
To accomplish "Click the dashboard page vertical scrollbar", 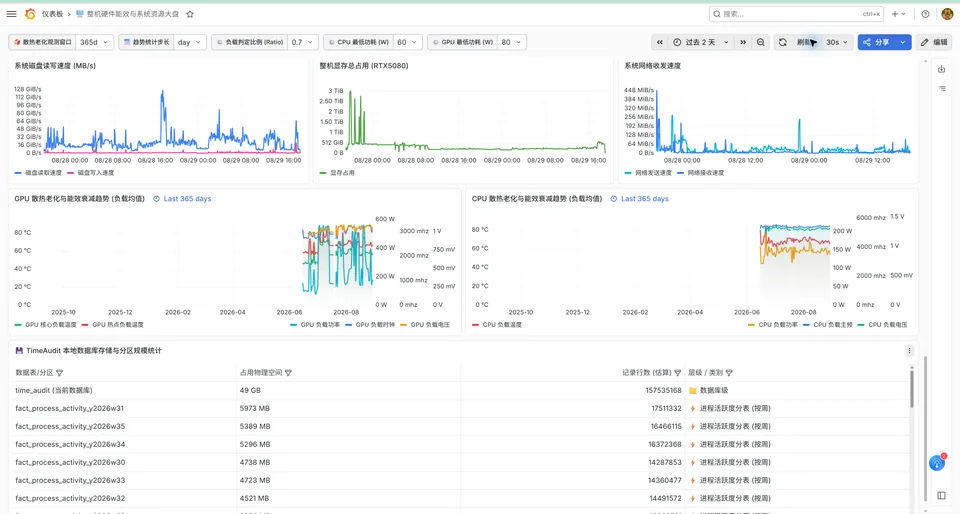I will (924, 428).
